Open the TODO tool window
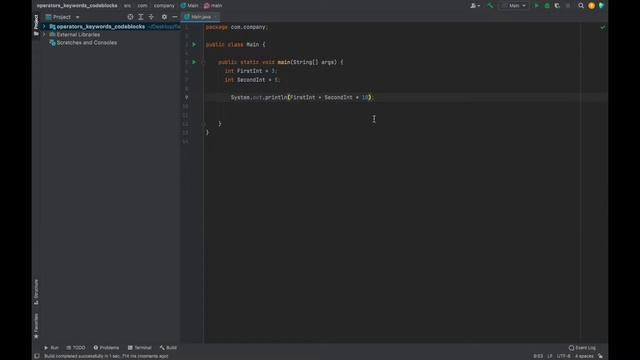This screenshot has width=640, height=360. click(x=76, y=348)
